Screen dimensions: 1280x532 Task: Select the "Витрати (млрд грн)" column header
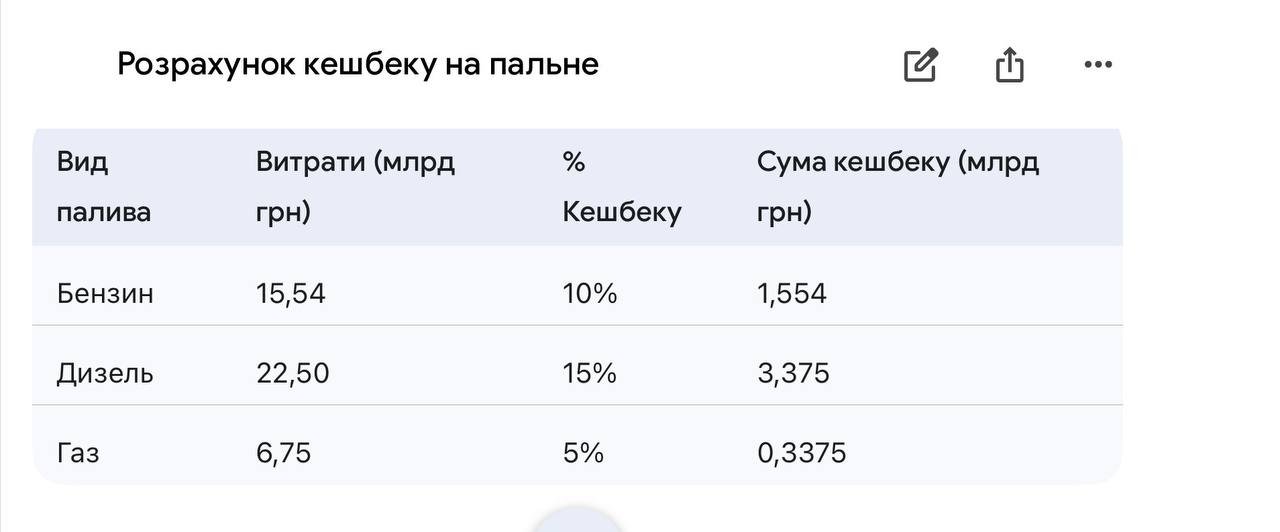355,187
